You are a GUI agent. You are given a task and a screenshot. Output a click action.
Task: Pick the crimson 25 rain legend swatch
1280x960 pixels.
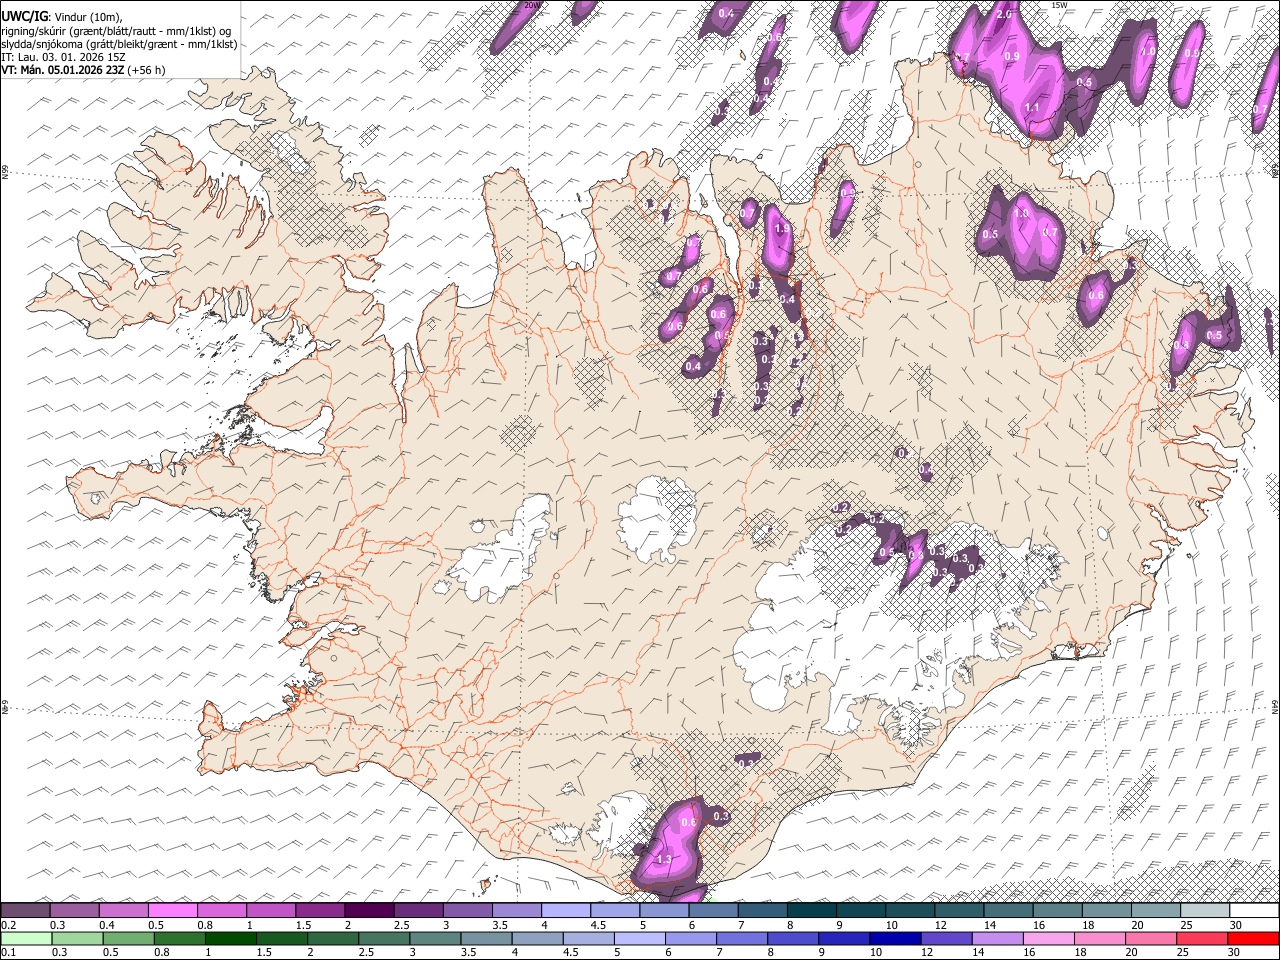1202,938
